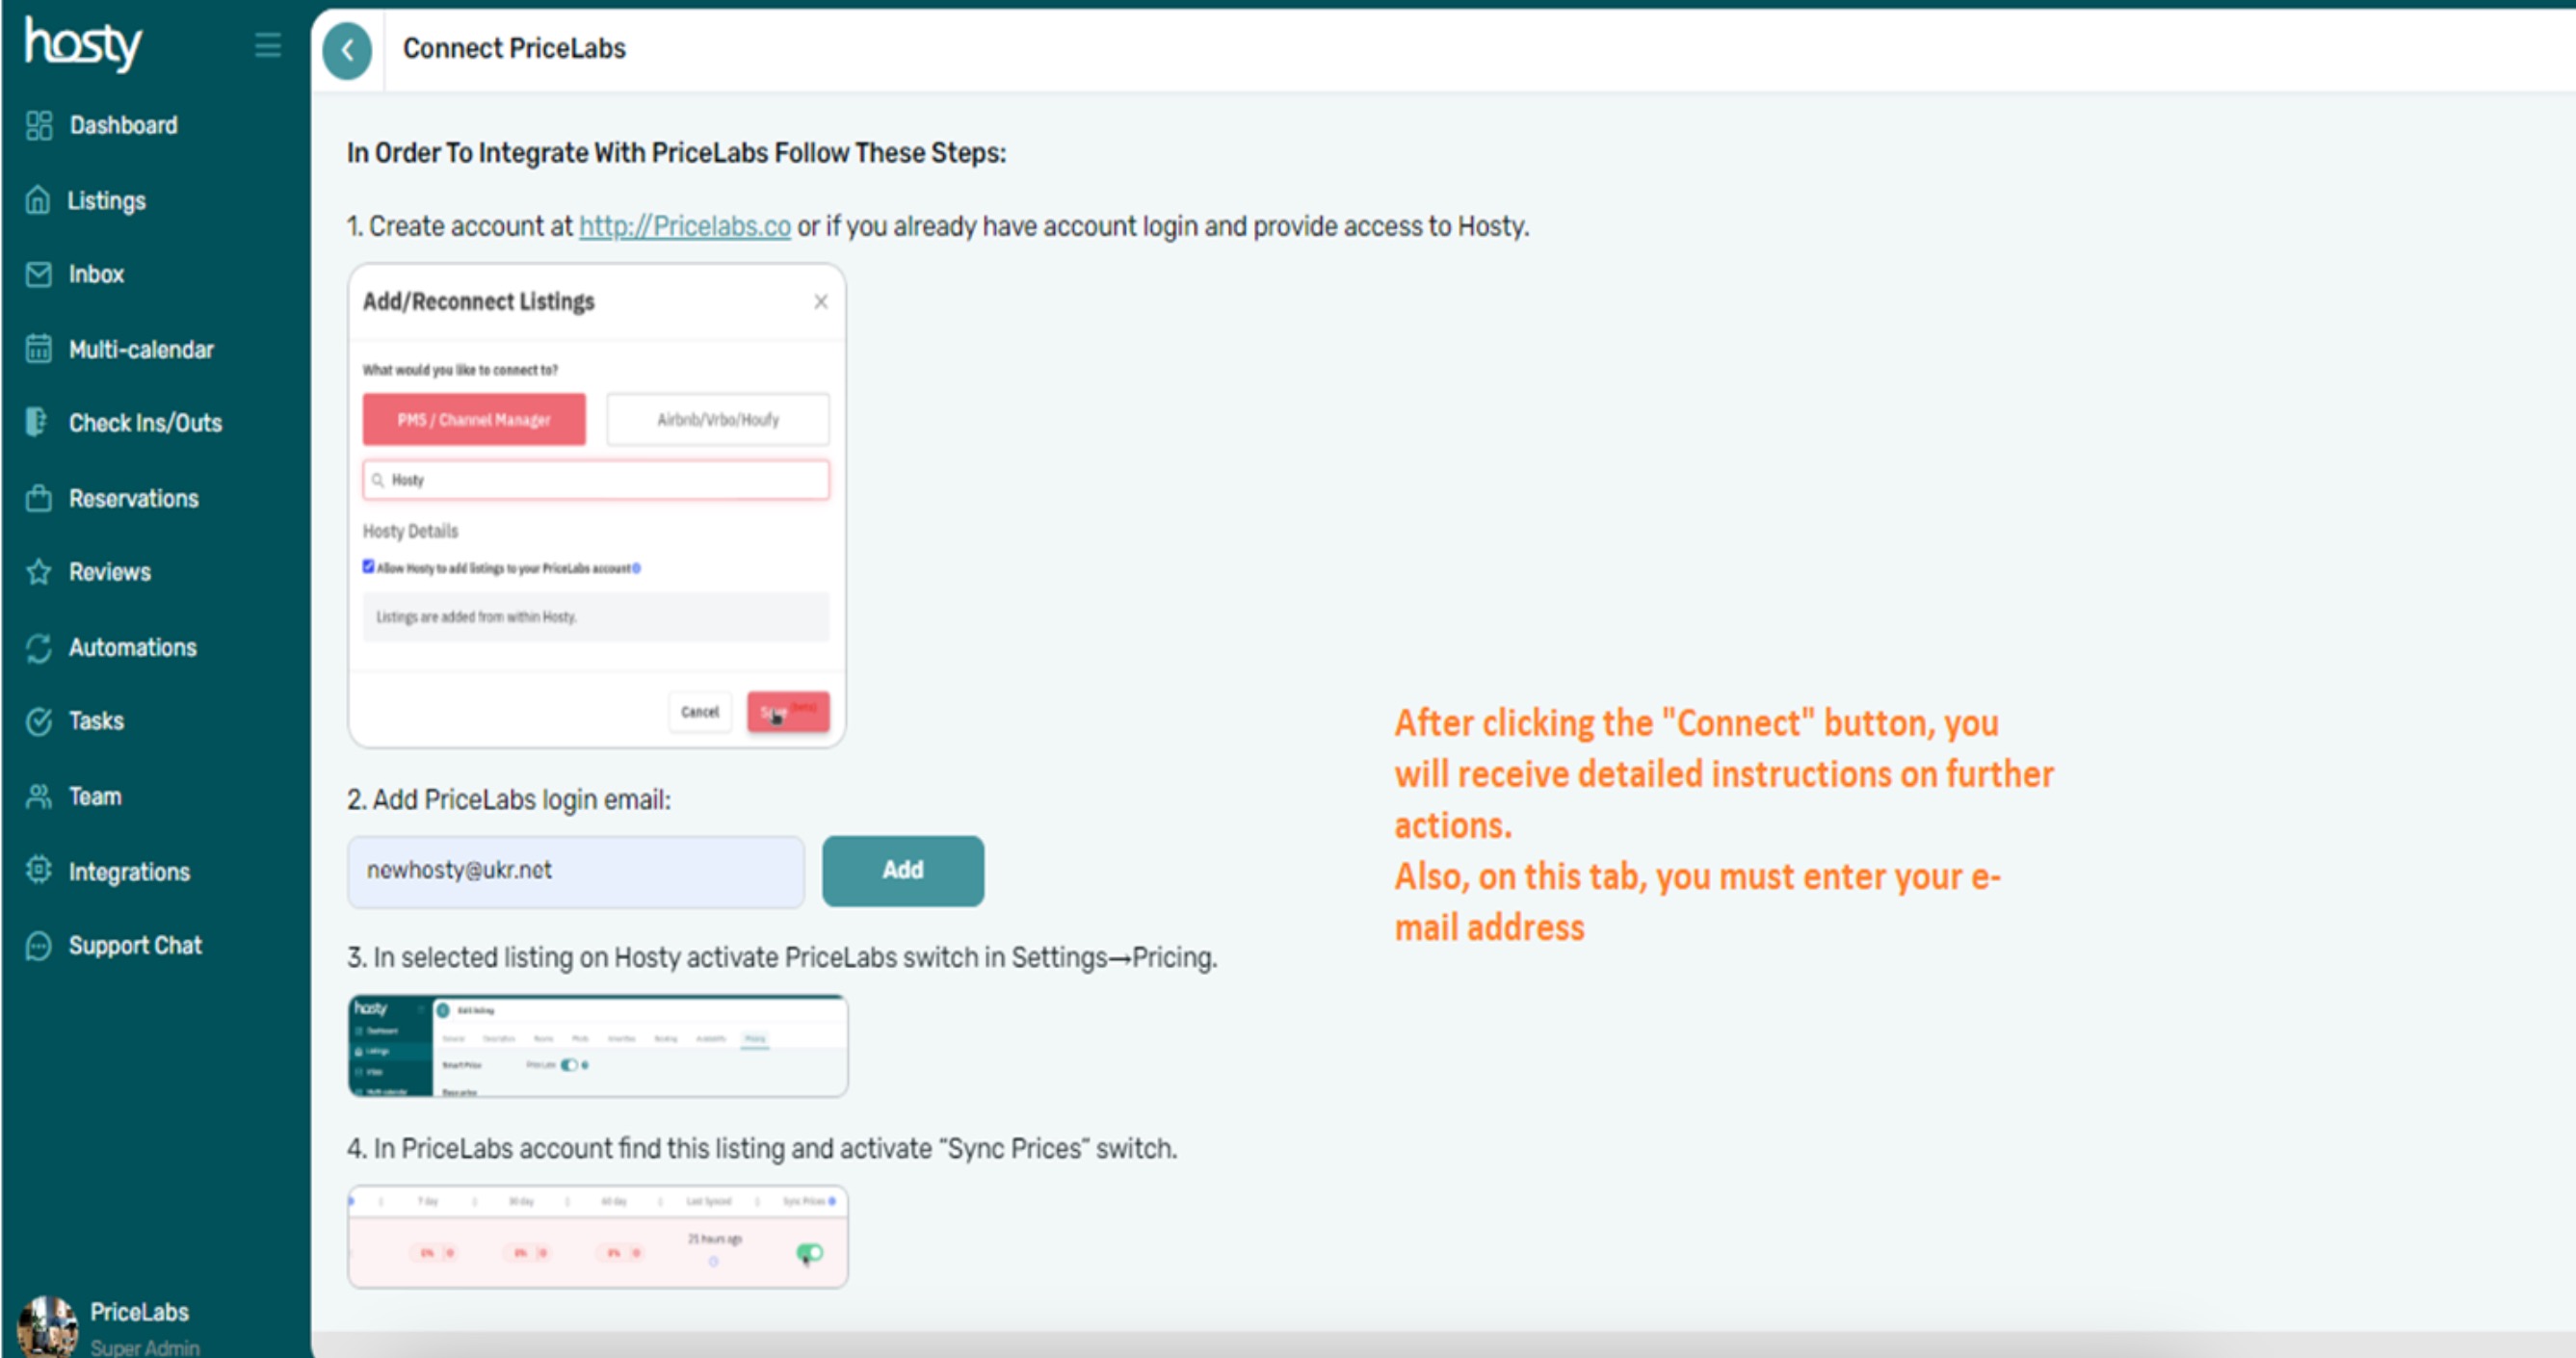Click the Automations refresh icon
Image resolution: width=2576 pixels, height=1358 pixels.
tap(38, 647)
